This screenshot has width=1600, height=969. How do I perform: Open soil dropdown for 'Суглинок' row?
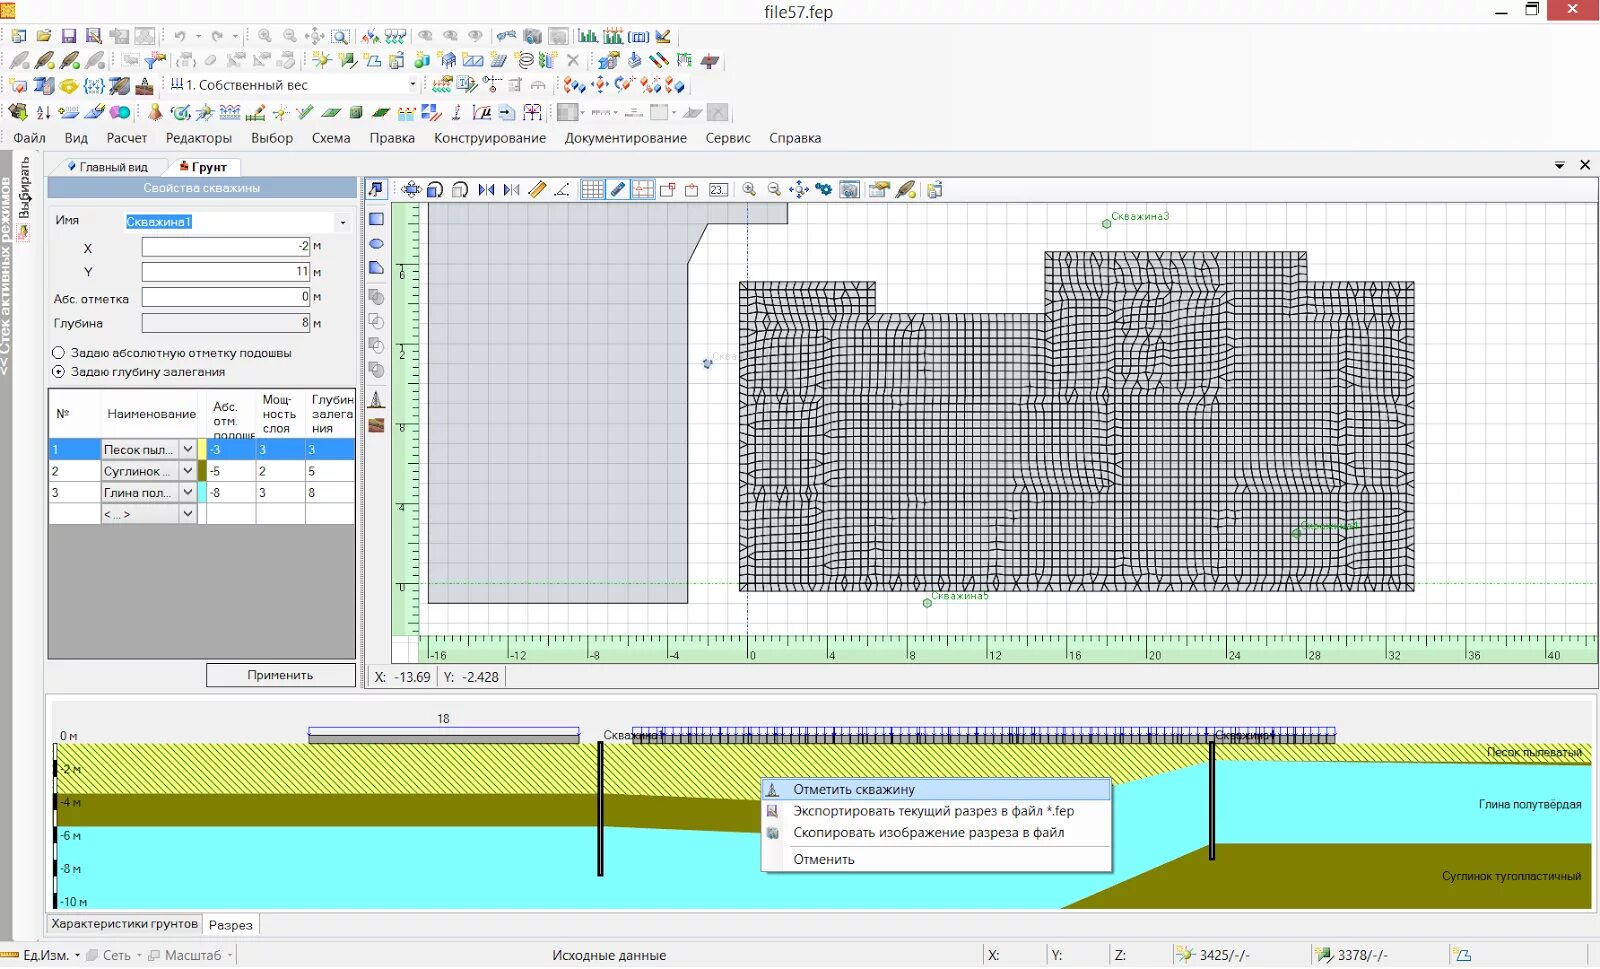click(x=187, y=471)
